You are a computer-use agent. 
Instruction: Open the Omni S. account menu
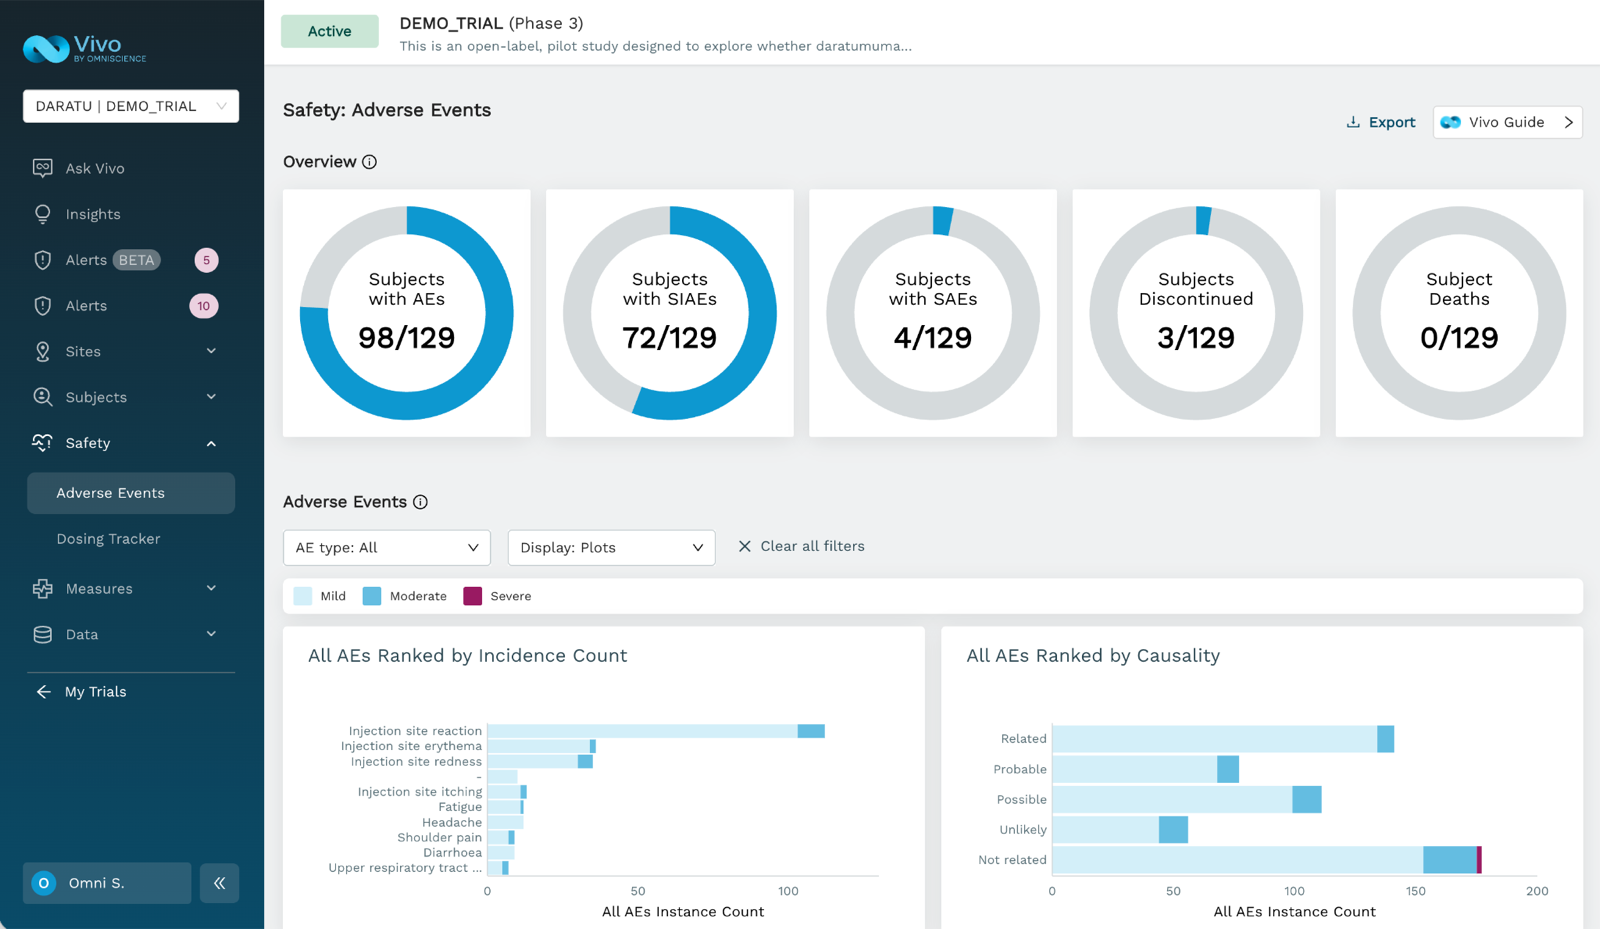[x=107, y=883]
